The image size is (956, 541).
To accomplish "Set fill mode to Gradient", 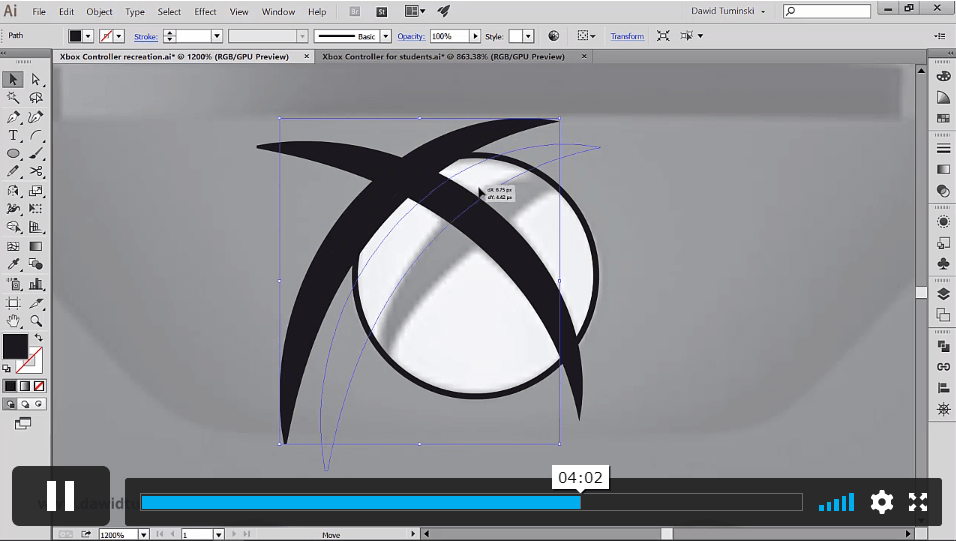I will click(24, 386).
